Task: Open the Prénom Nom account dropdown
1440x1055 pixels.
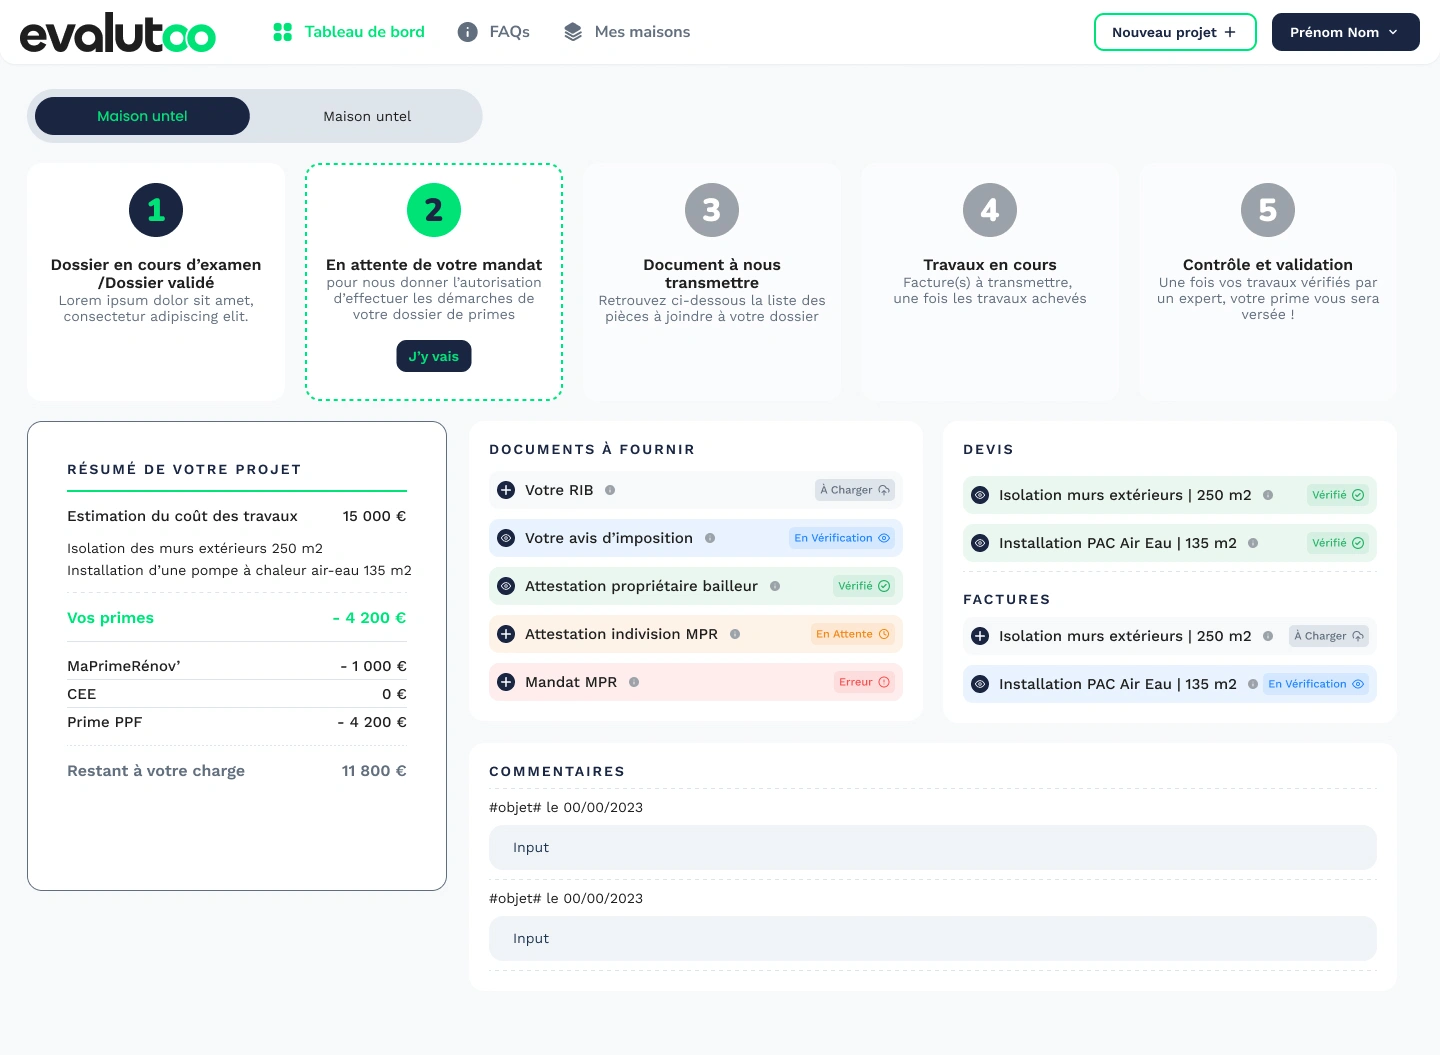Action: pyautogui.click(x=1345, y=32)
